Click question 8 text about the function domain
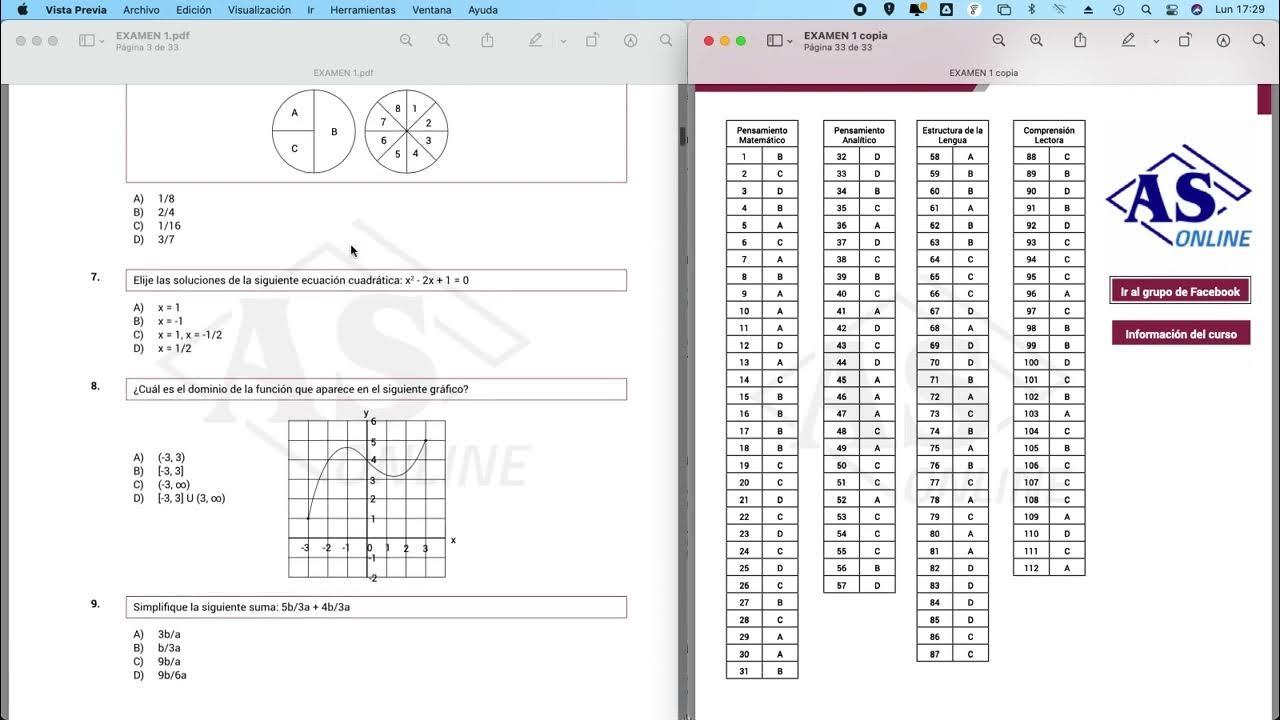This screenshot has height=720, width=1280. pos(300,389)
